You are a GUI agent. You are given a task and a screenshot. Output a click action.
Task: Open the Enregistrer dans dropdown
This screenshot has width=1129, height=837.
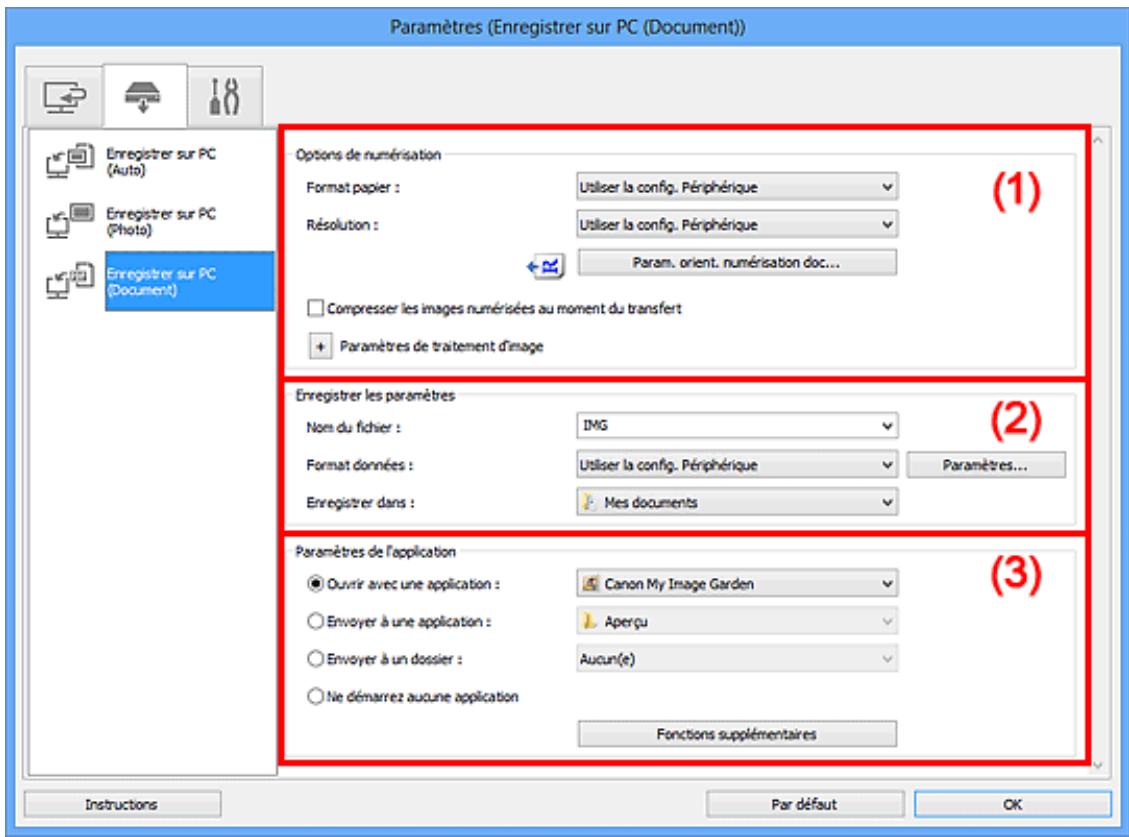737,503
